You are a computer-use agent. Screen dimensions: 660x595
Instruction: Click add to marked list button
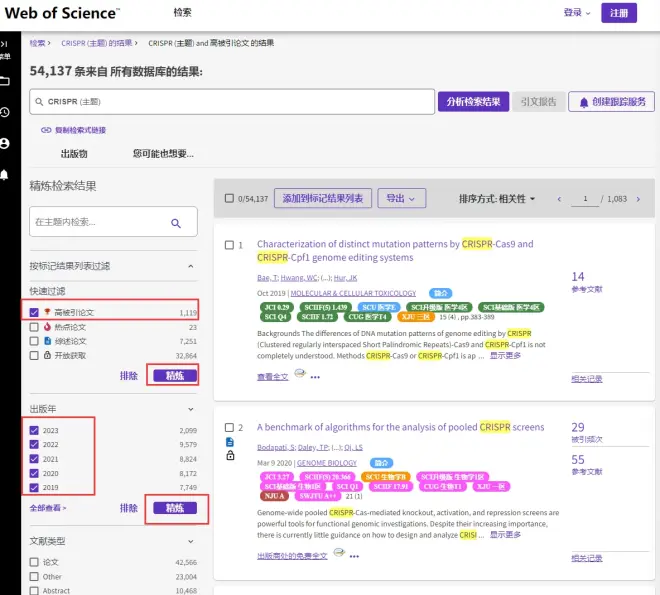pyautogui.click(x=322, y=198)
